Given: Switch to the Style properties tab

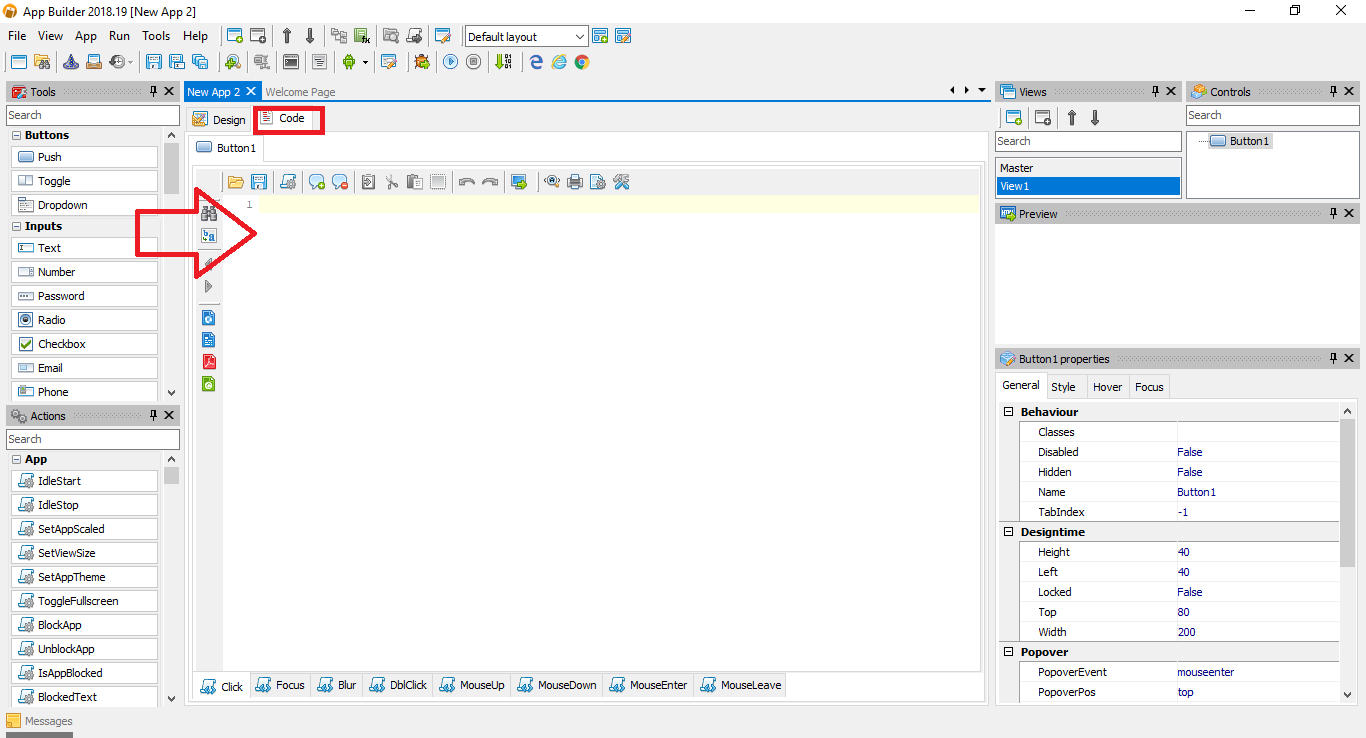Looking at the screenshot, I should pos(1064,386).
